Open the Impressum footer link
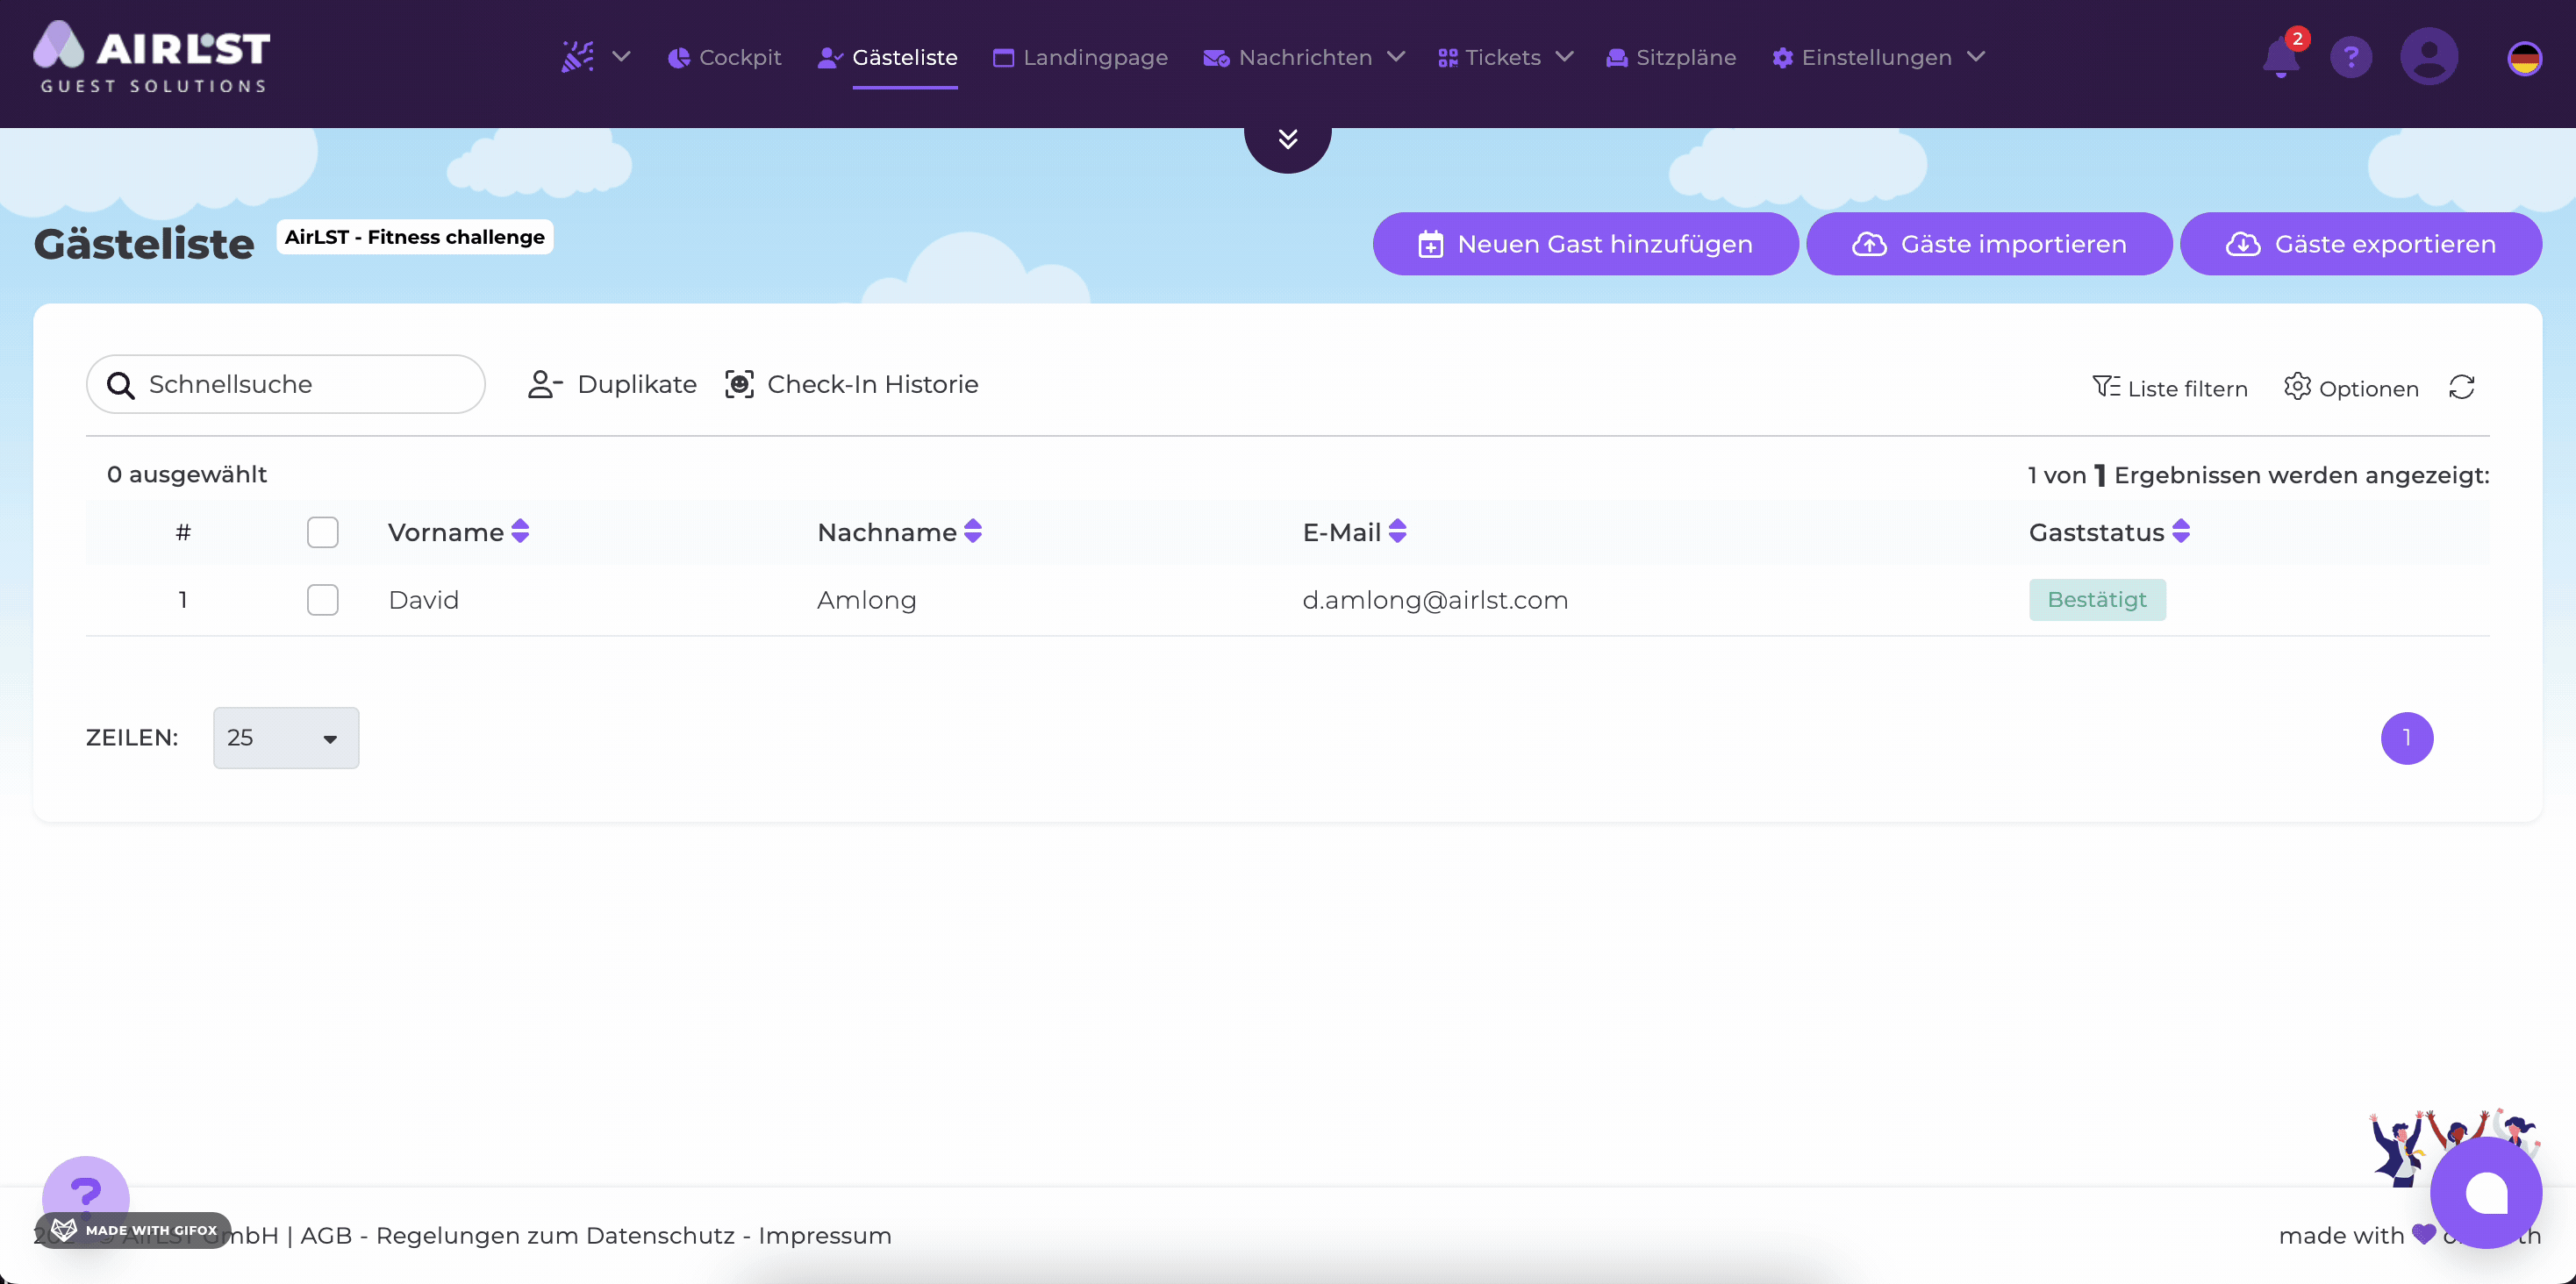This screenshot has height=1284, width=2576. (825, 1236)
